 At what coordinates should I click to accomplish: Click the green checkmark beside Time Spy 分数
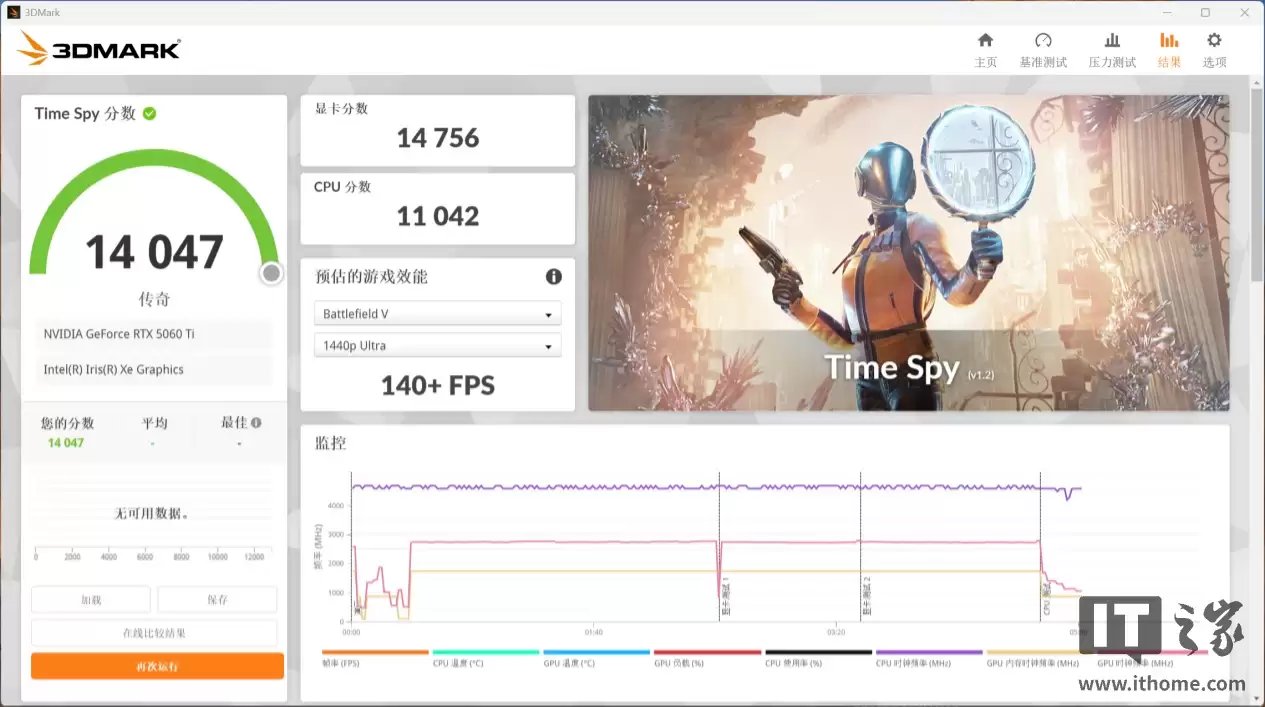(x=149, y=113)
